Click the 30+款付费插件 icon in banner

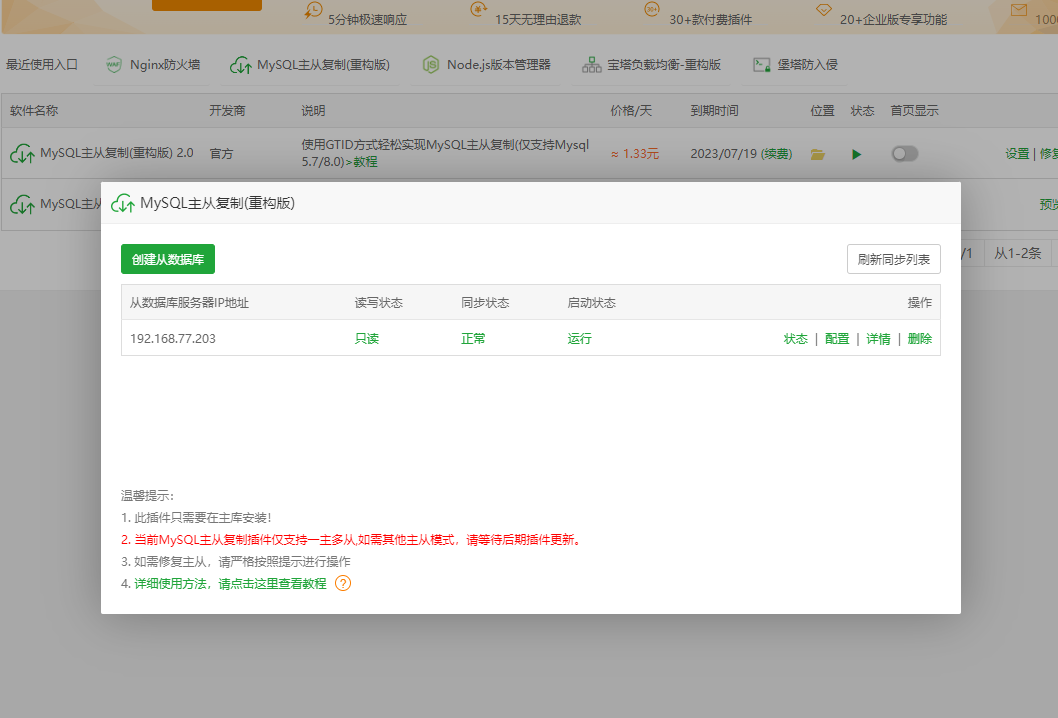(651, 9)
